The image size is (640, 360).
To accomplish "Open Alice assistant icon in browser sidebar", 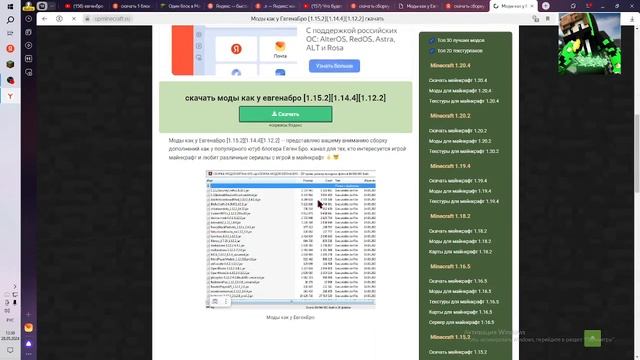I will click(29, 344).
